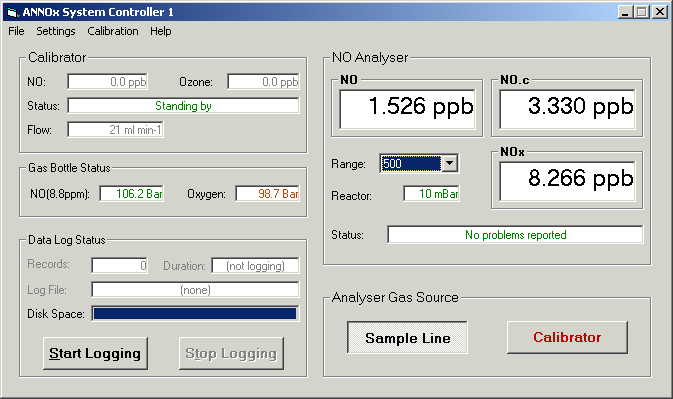The width and height of the screenshot is (673, 399).
Task: Expand the Range dropdown arrow
Action: [449, 163]
